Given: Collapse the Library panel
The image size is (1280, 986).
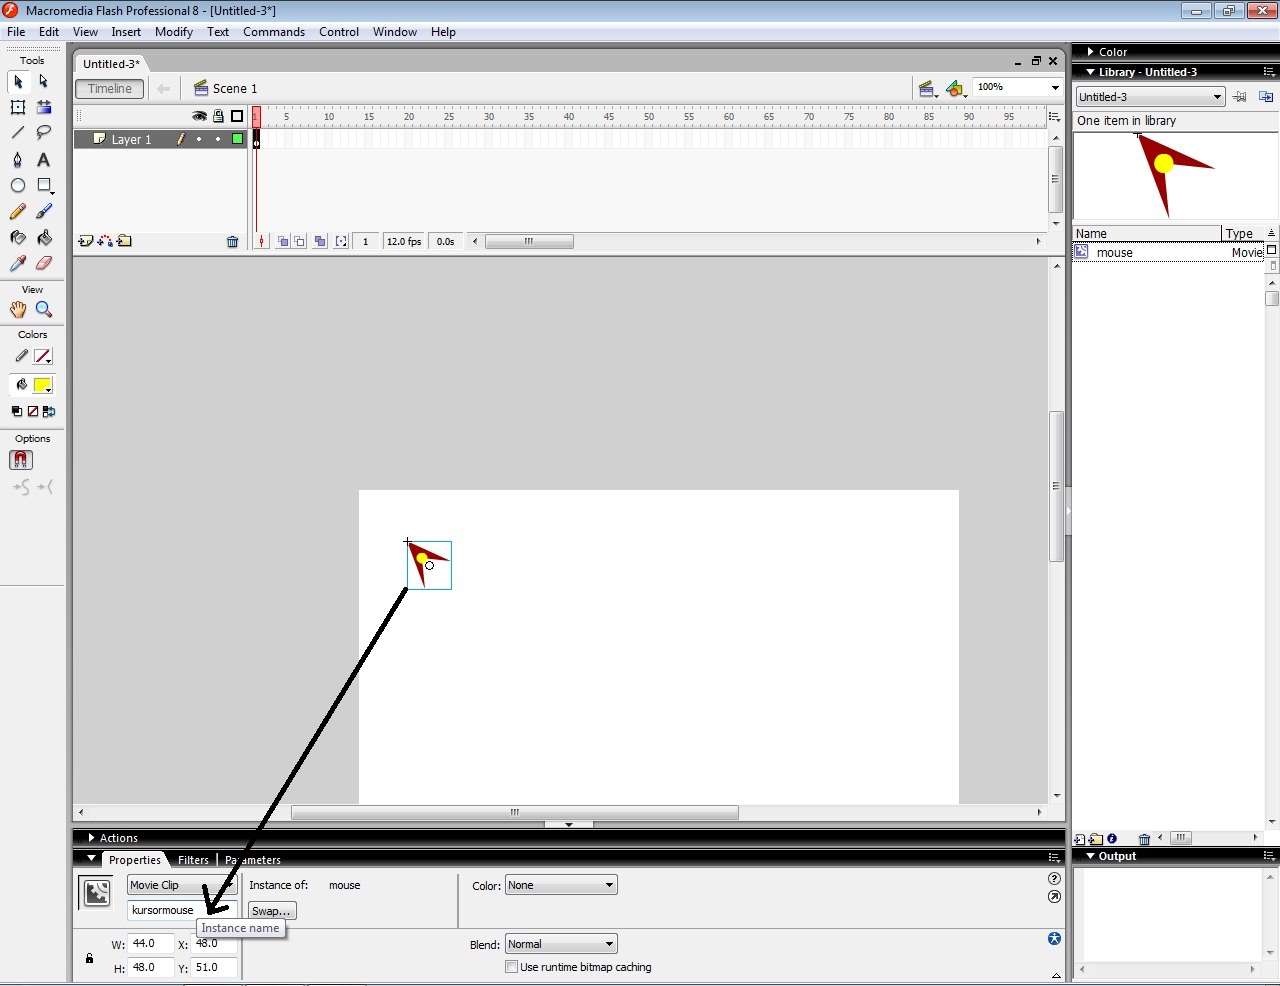Looking at the screenshot, I should click(x=1091, y=72).
